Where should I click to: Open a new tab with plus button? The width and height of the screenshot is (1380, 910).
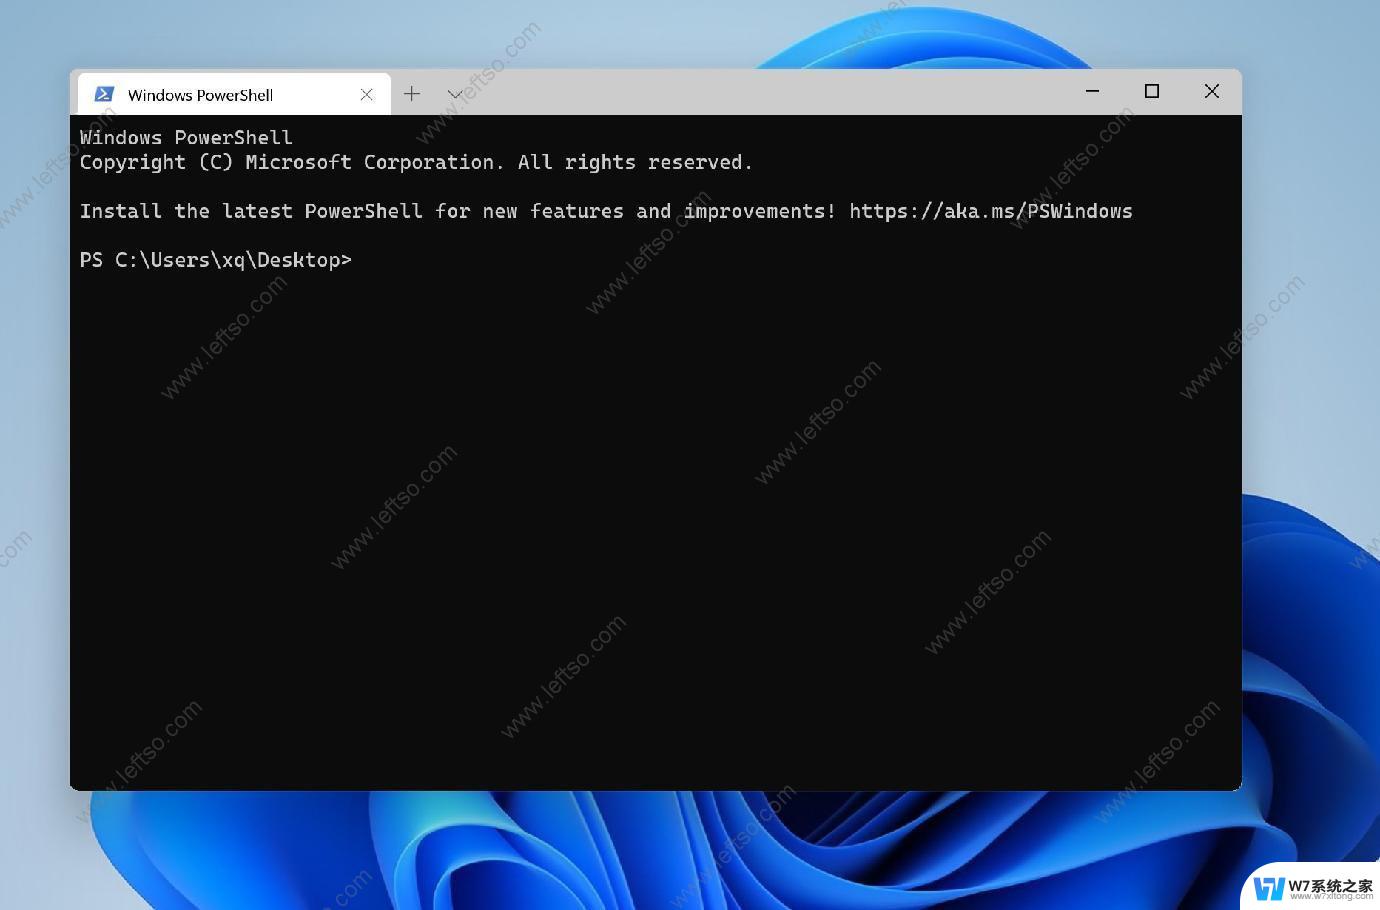tap(412, 94)
